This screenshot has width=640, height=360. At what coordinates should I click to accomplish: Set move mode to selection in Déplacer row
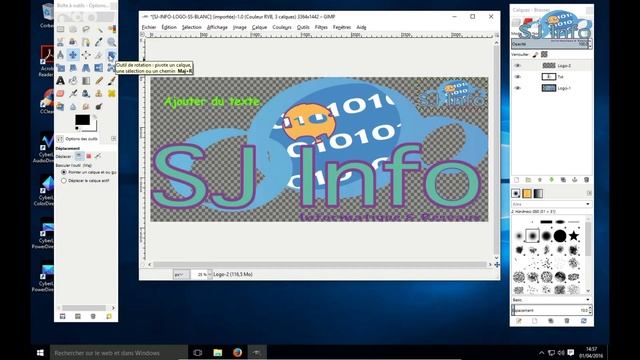pyautogui.click(x=89, y=156)
